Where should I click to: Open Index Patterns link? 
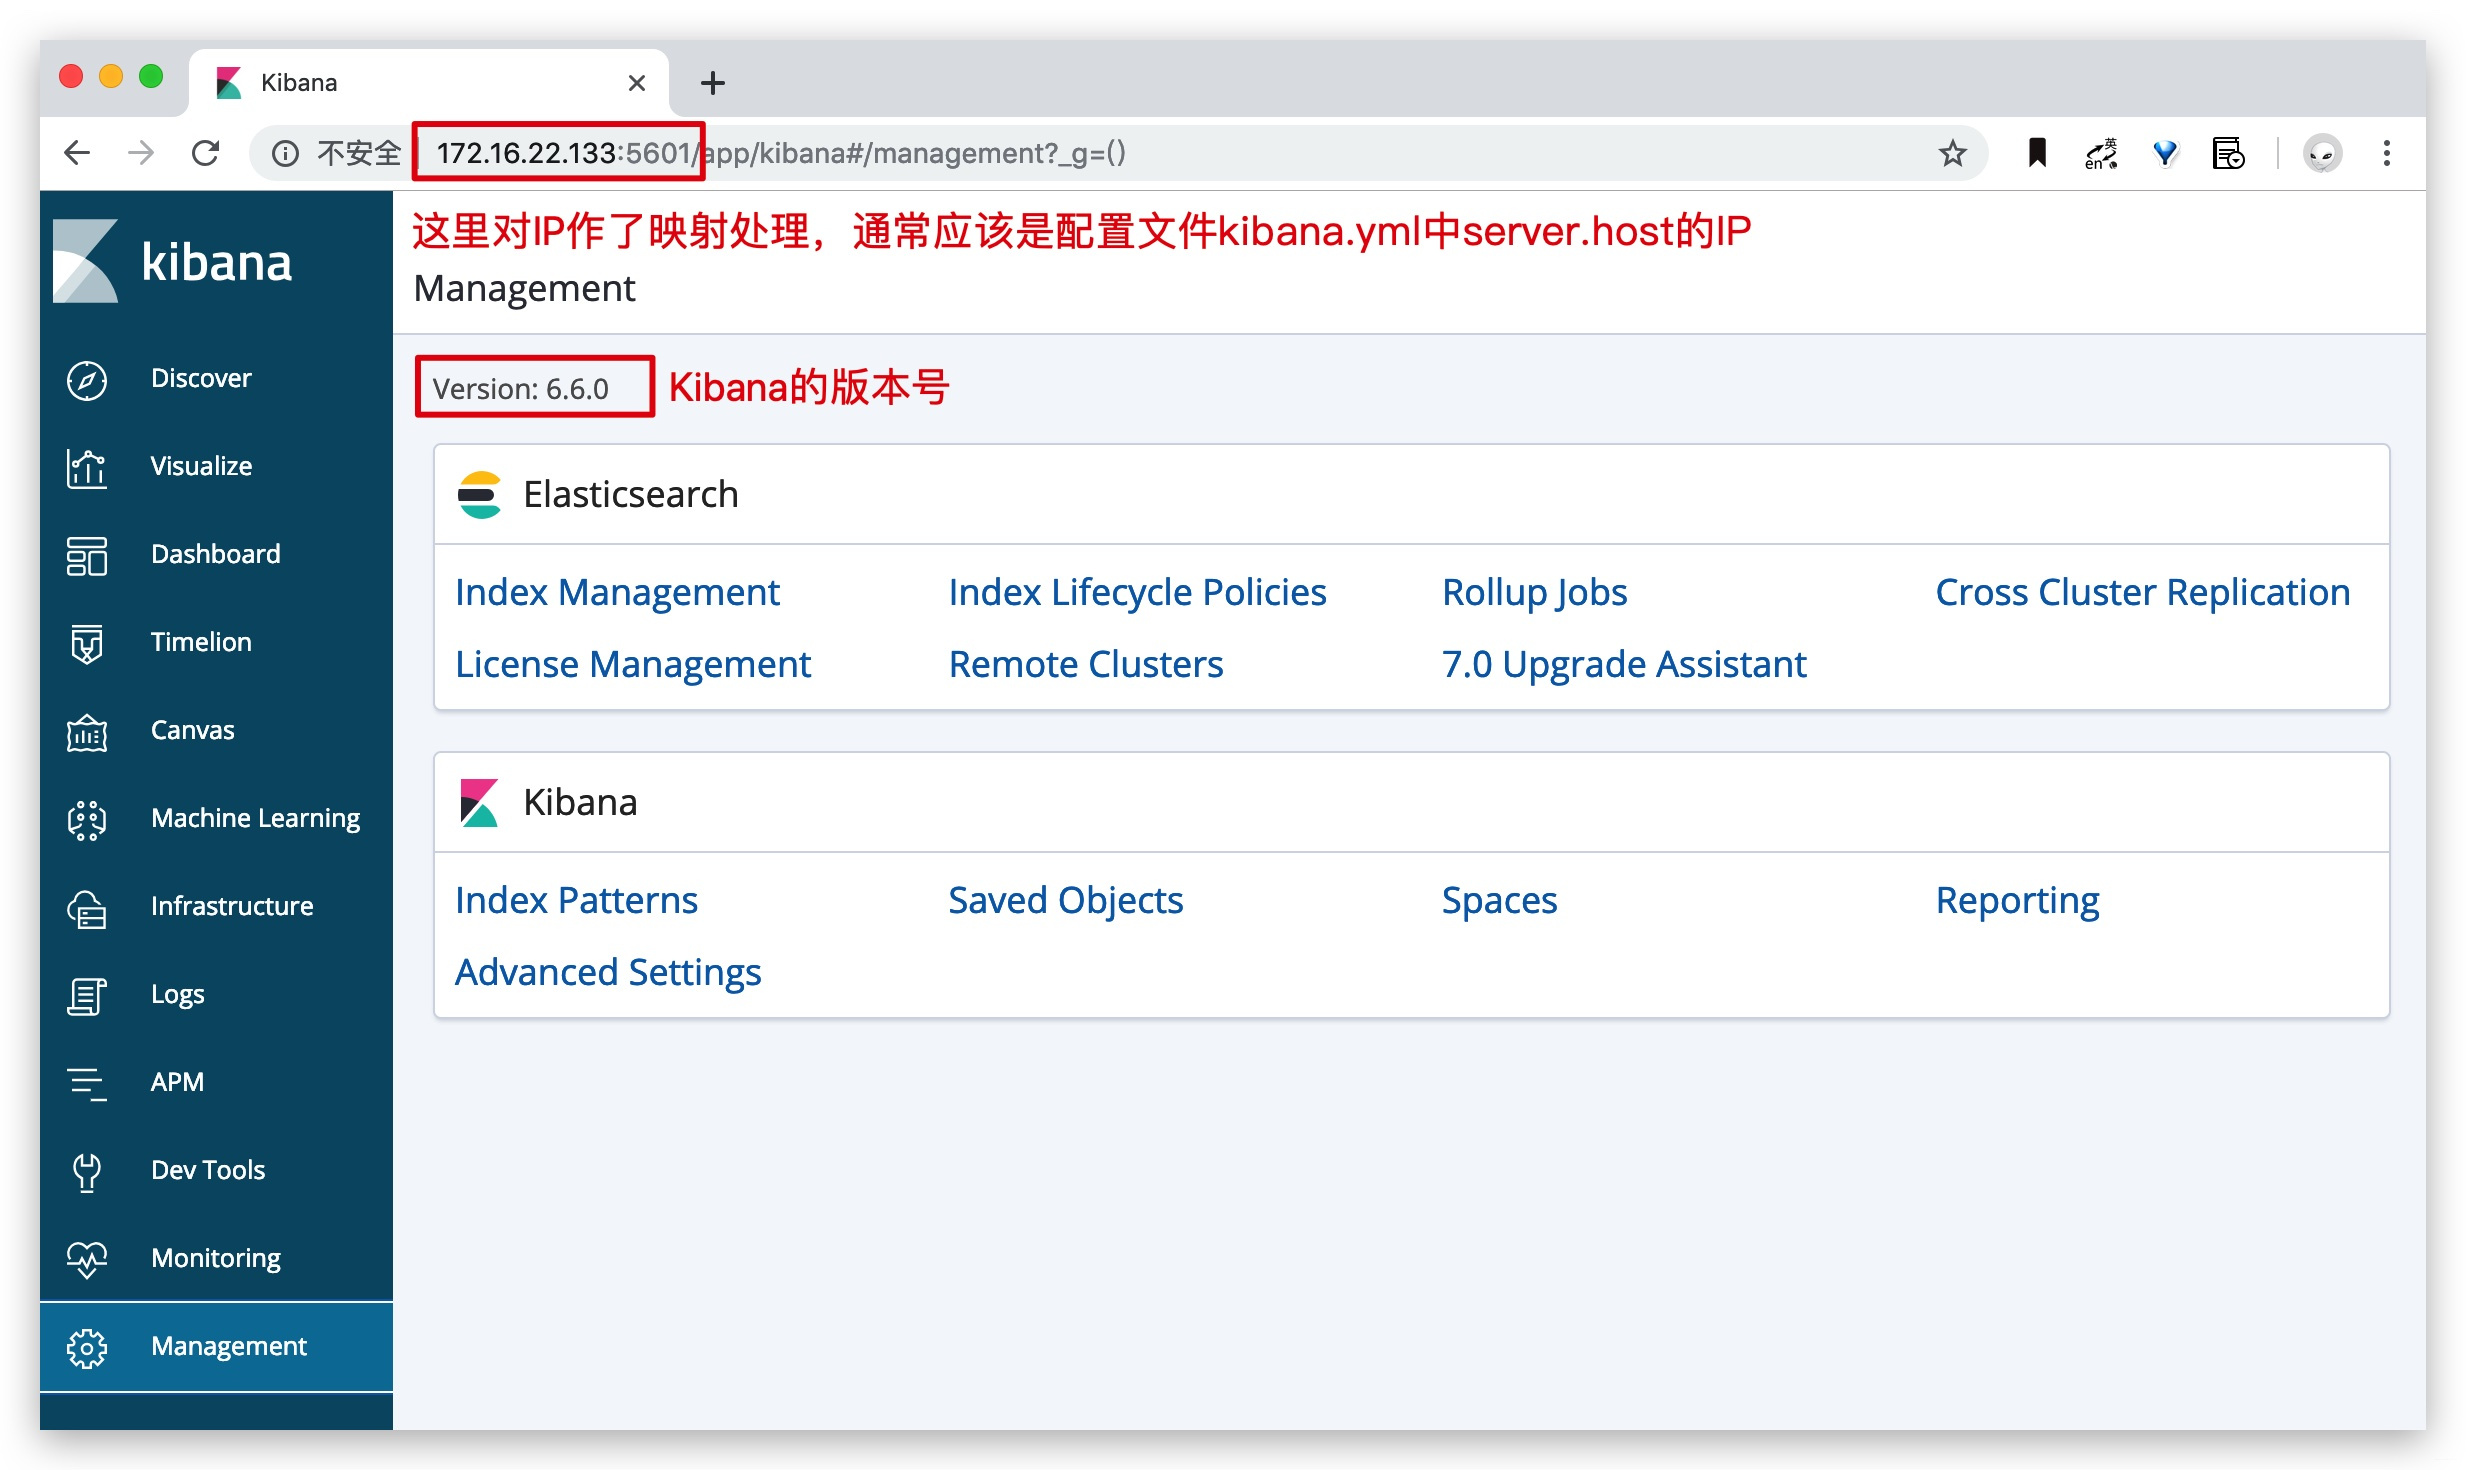point(574,898)
